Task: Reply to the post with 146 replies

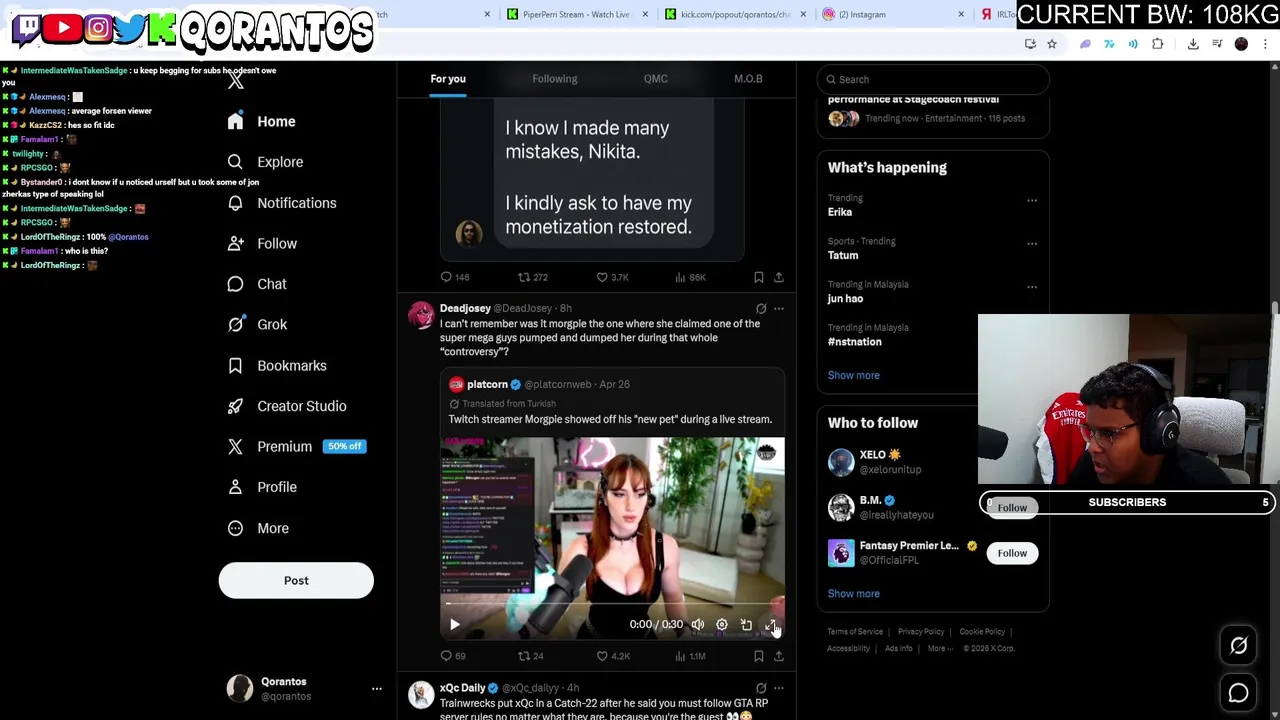Action: click(x=455, y=277)
